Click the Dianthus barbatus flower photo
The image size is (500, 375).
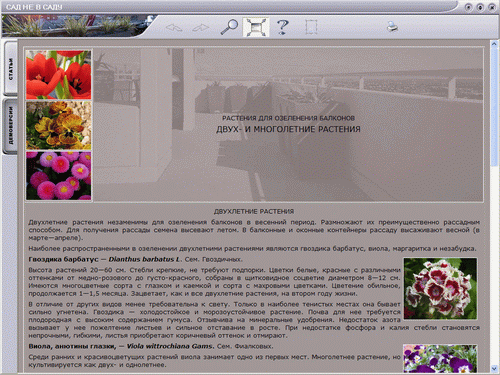point(440,288)
